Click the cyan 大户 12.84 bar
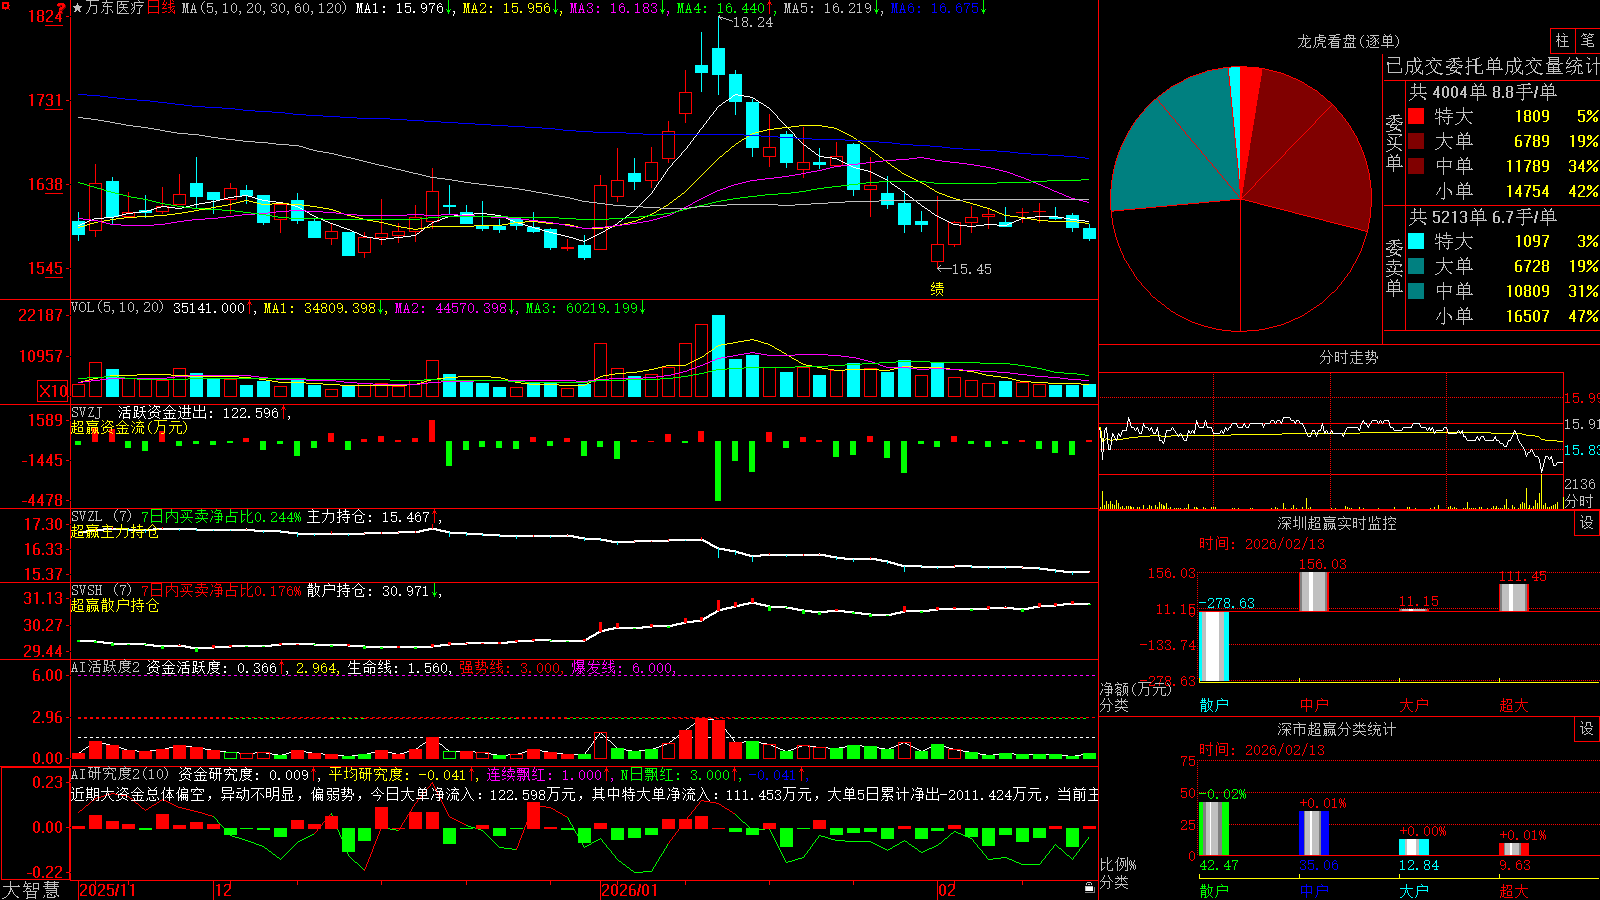The height and width of the screenshot is (900, 1600). [x=1414, y=848]
